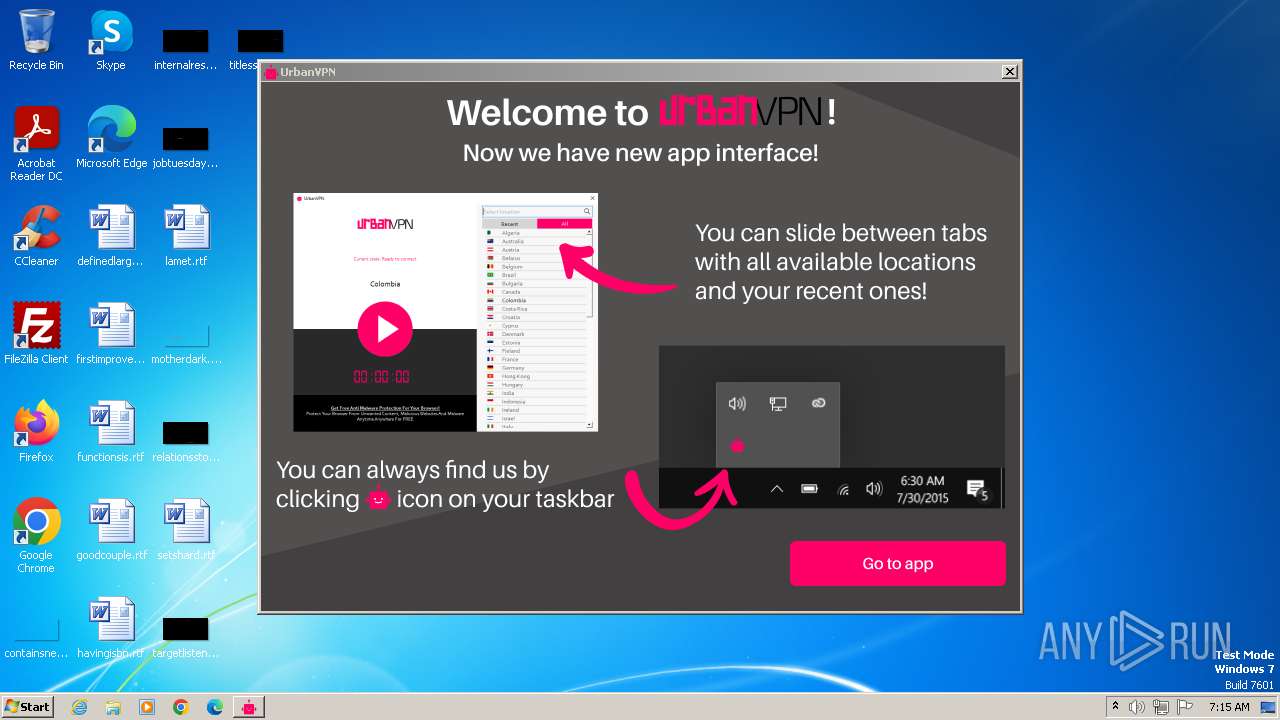Screen dimensions: 1280x720
Task: Select Microsoft Edge desktop shortcut
Action: (111, 138)
